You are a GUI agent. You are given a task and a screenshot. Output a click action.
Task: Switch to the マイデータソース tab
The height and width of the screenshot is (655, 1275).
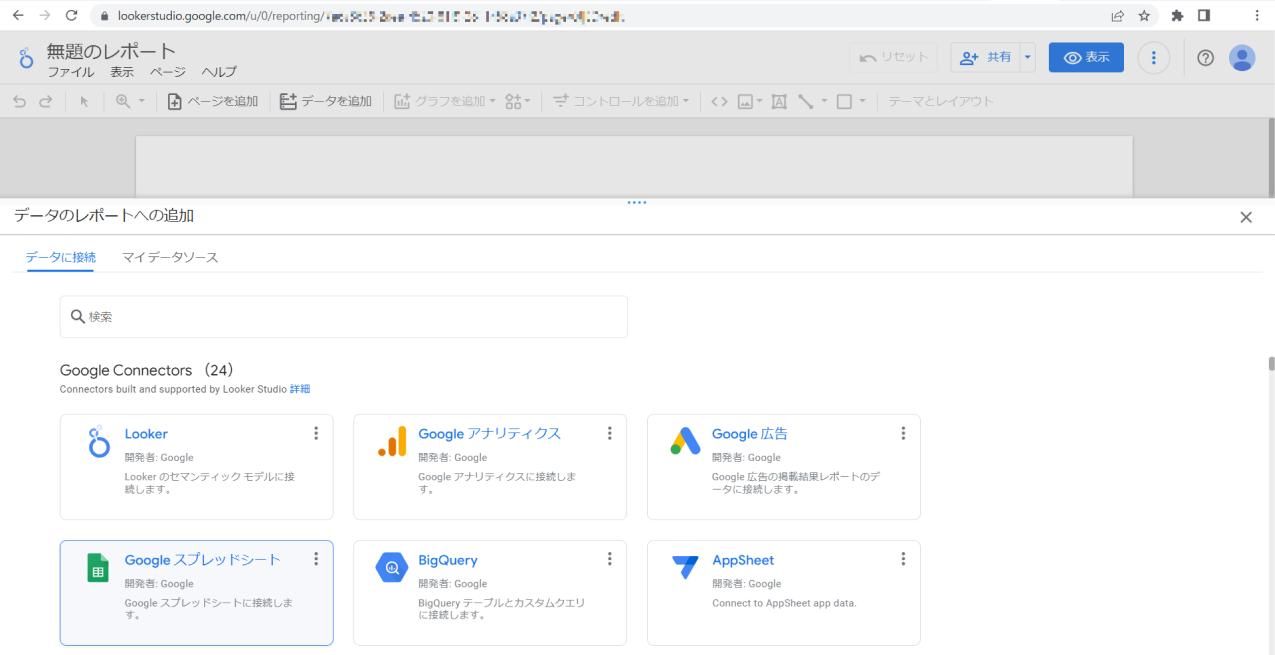170,257
